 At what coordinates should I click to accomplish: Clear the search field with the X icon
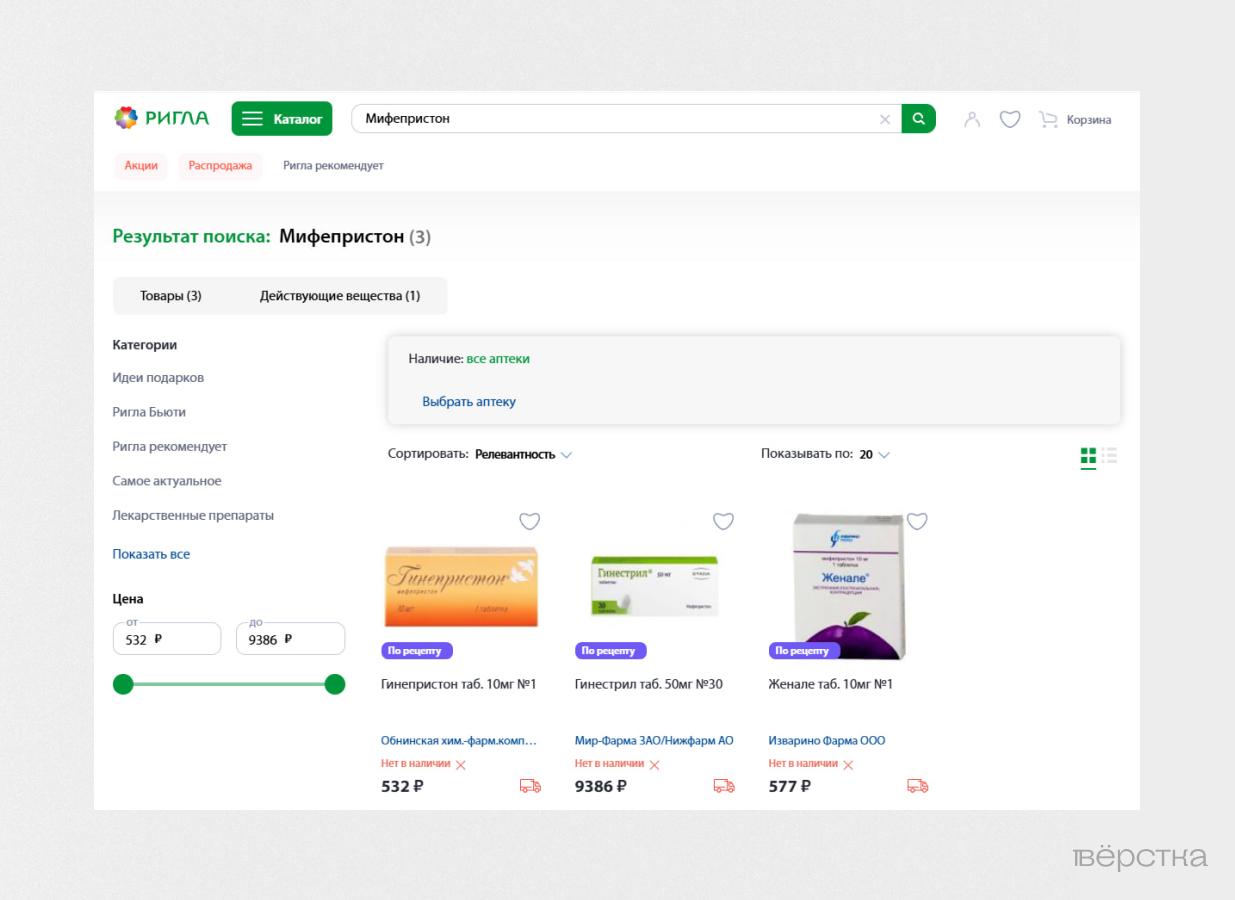[x=885, y=119]
